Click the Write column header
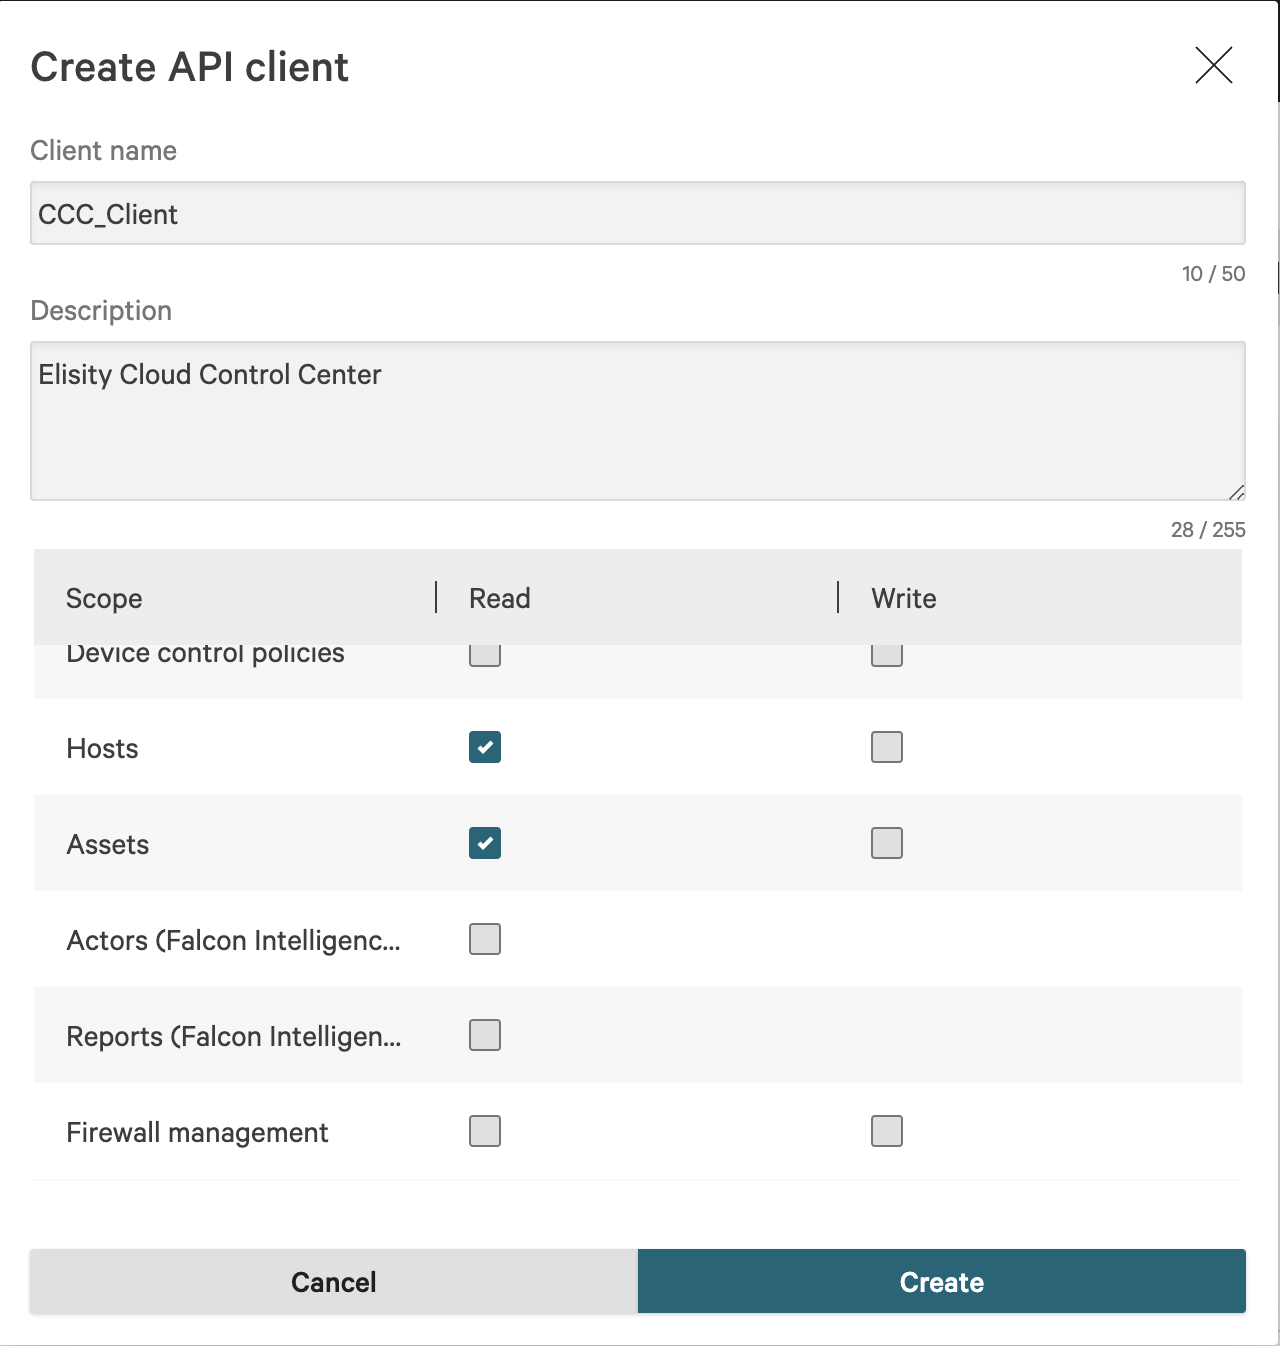 coord(904,598)
